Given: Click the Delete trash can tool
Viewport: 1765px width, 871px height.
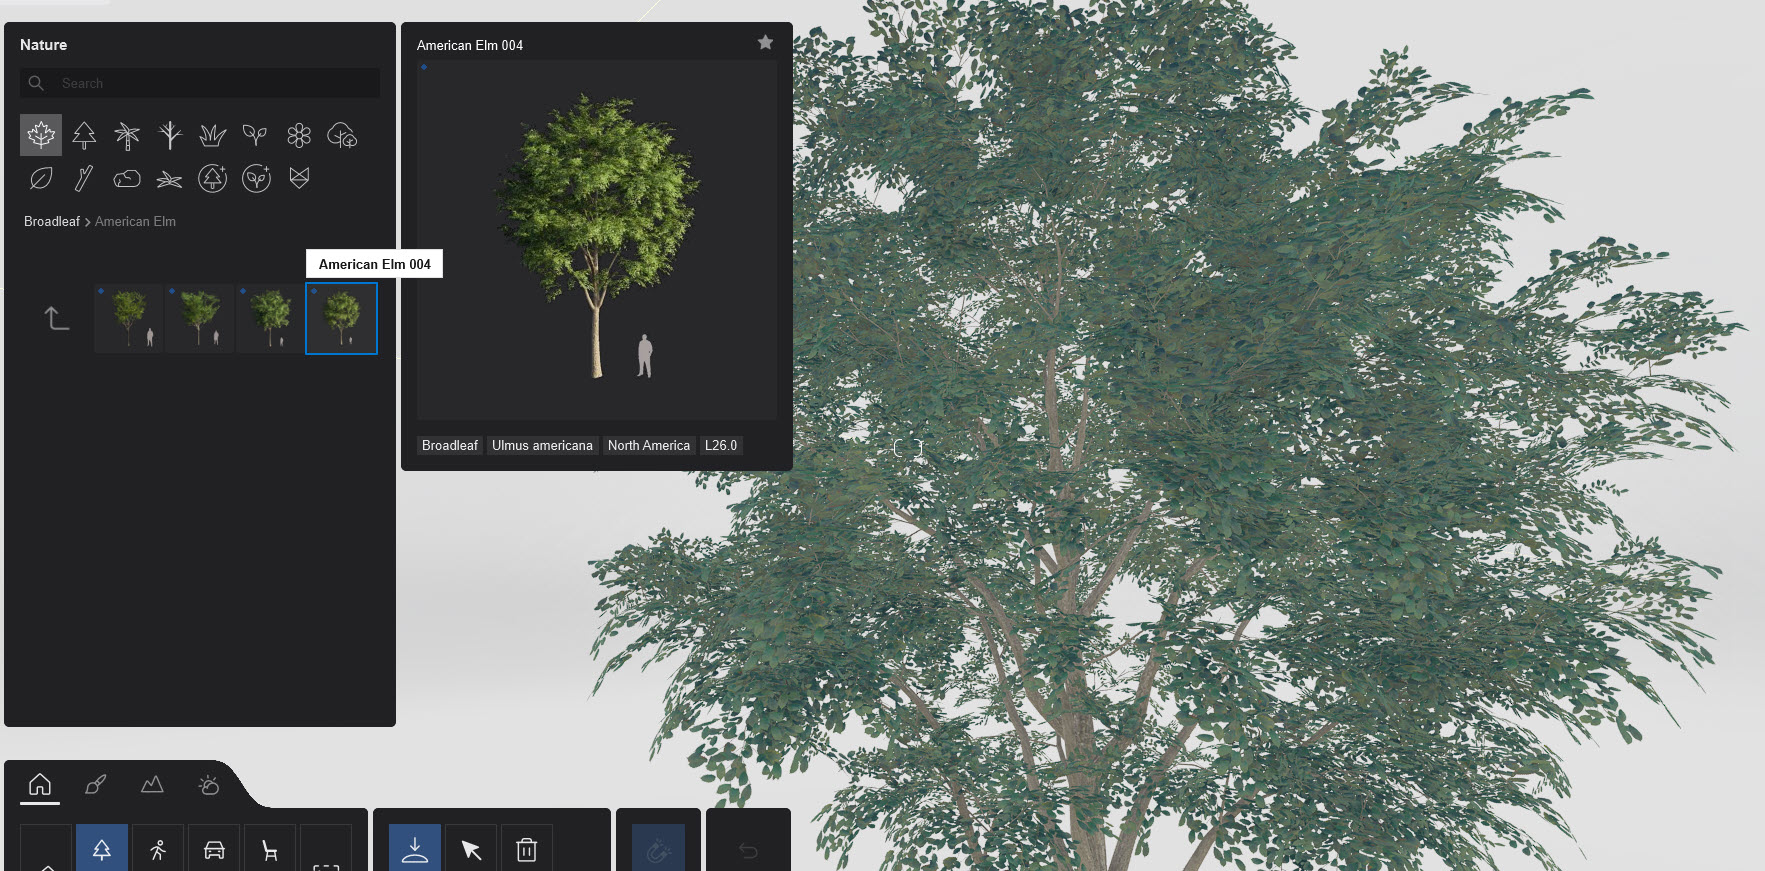Looking at the screenshot, I should coord(526,850).
